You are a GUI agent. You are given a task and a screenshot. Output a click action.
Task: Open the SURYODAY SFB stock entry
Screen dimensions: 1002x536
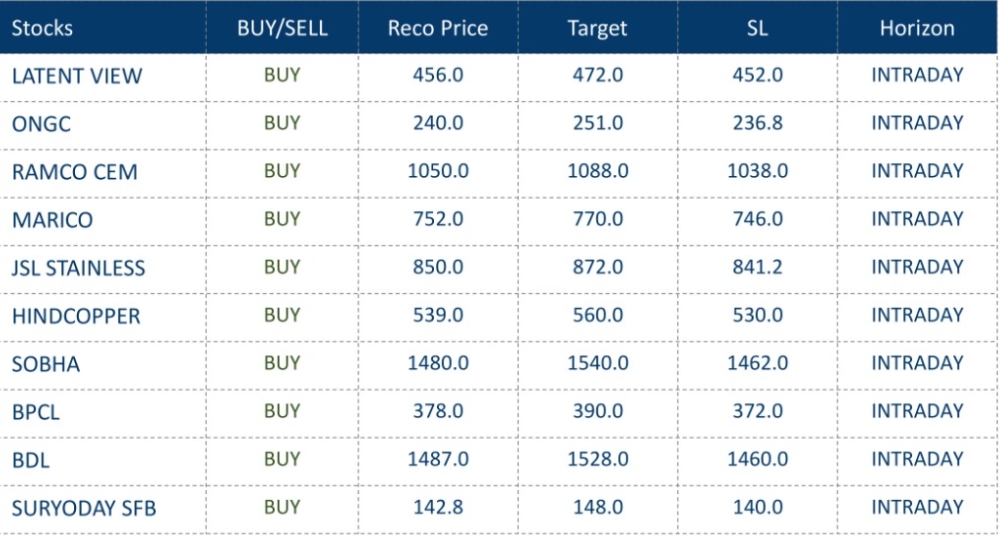click(x=84, y=508)
